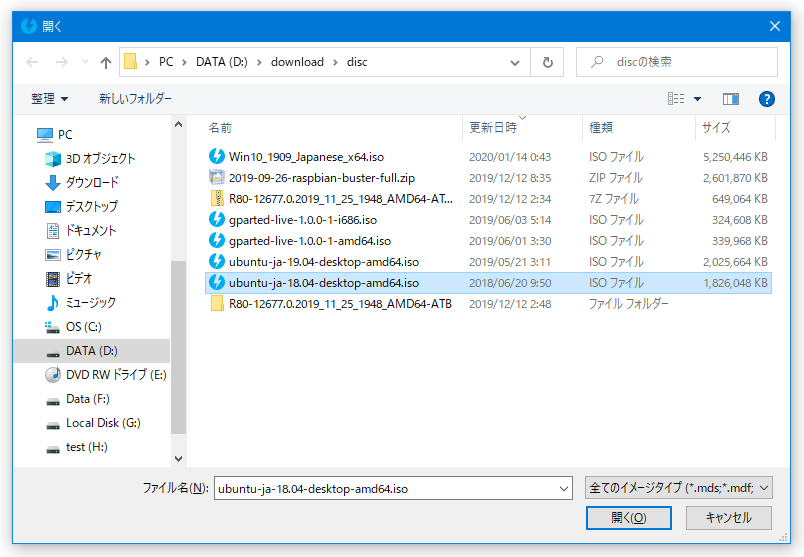Select DVD RW ドライブ (E:)
This screenshot has height=557, width=804.
106,375
